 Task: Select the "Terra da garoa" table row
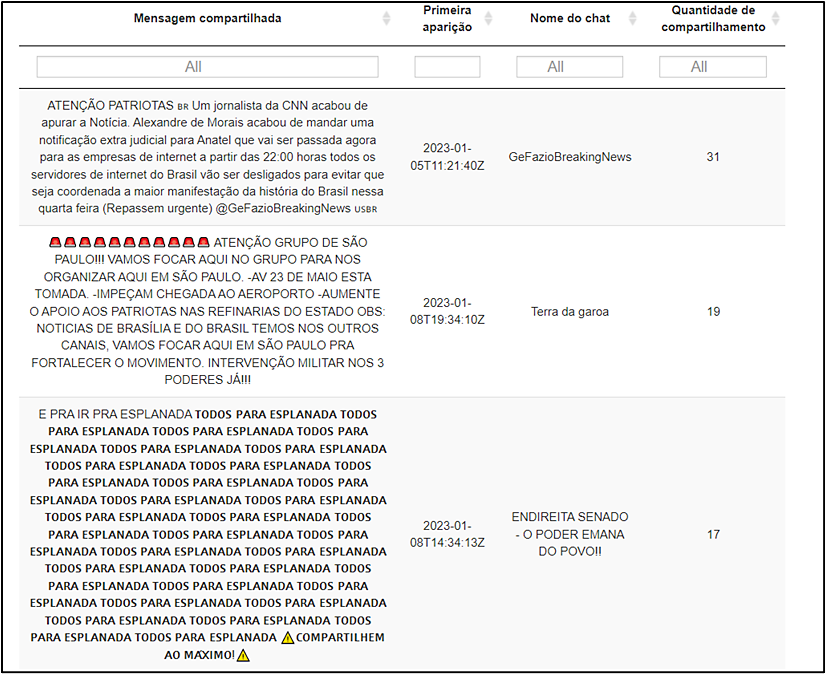[x=571, y=311]
